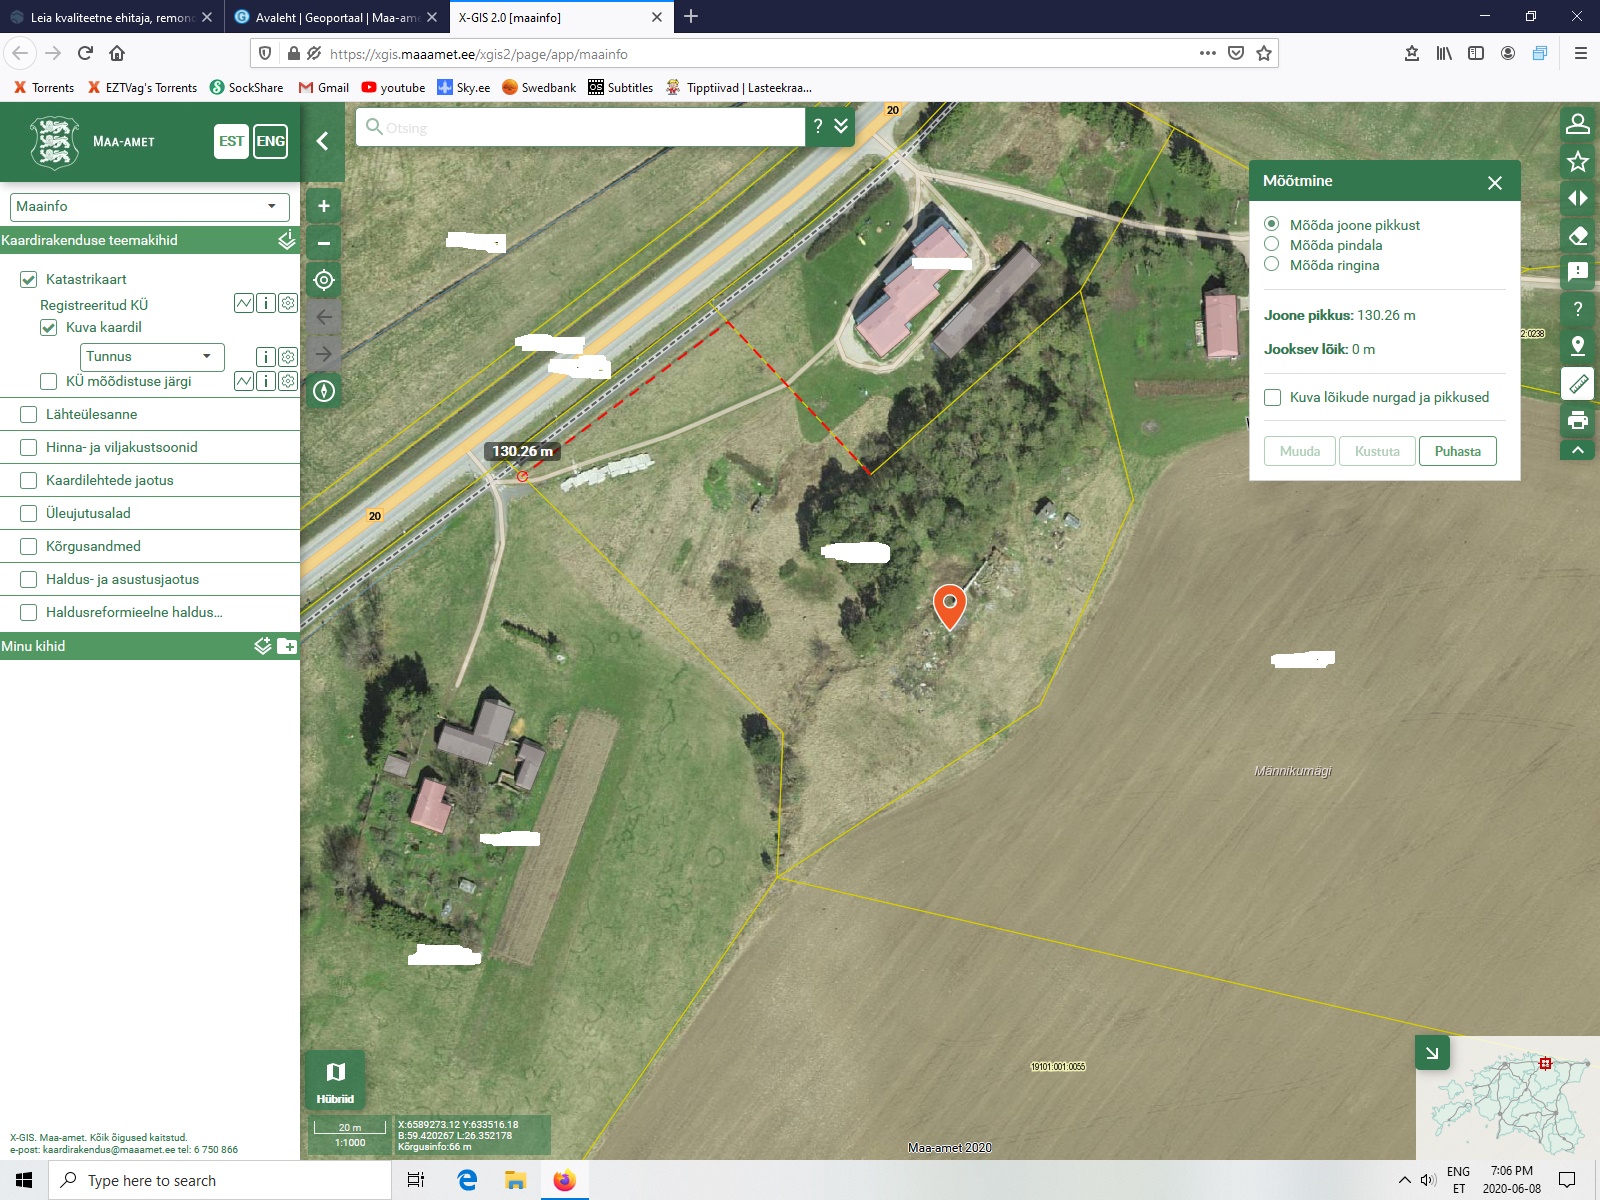Open the Maainfo application dropdown
The width and height of the screenshot is (1600, 1200).
click(149, 206)
